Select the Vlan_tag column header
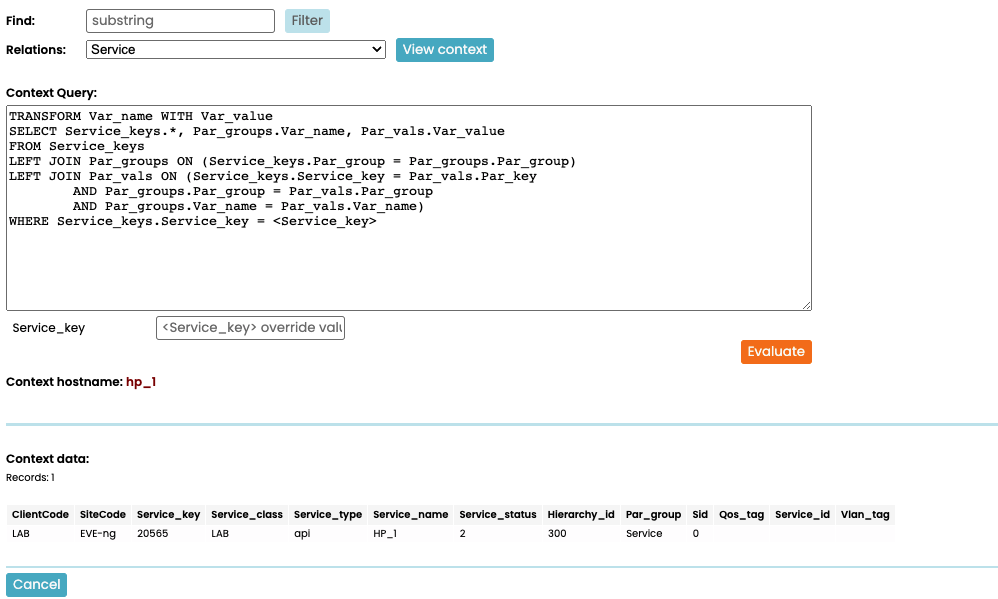 click(865, 515)
